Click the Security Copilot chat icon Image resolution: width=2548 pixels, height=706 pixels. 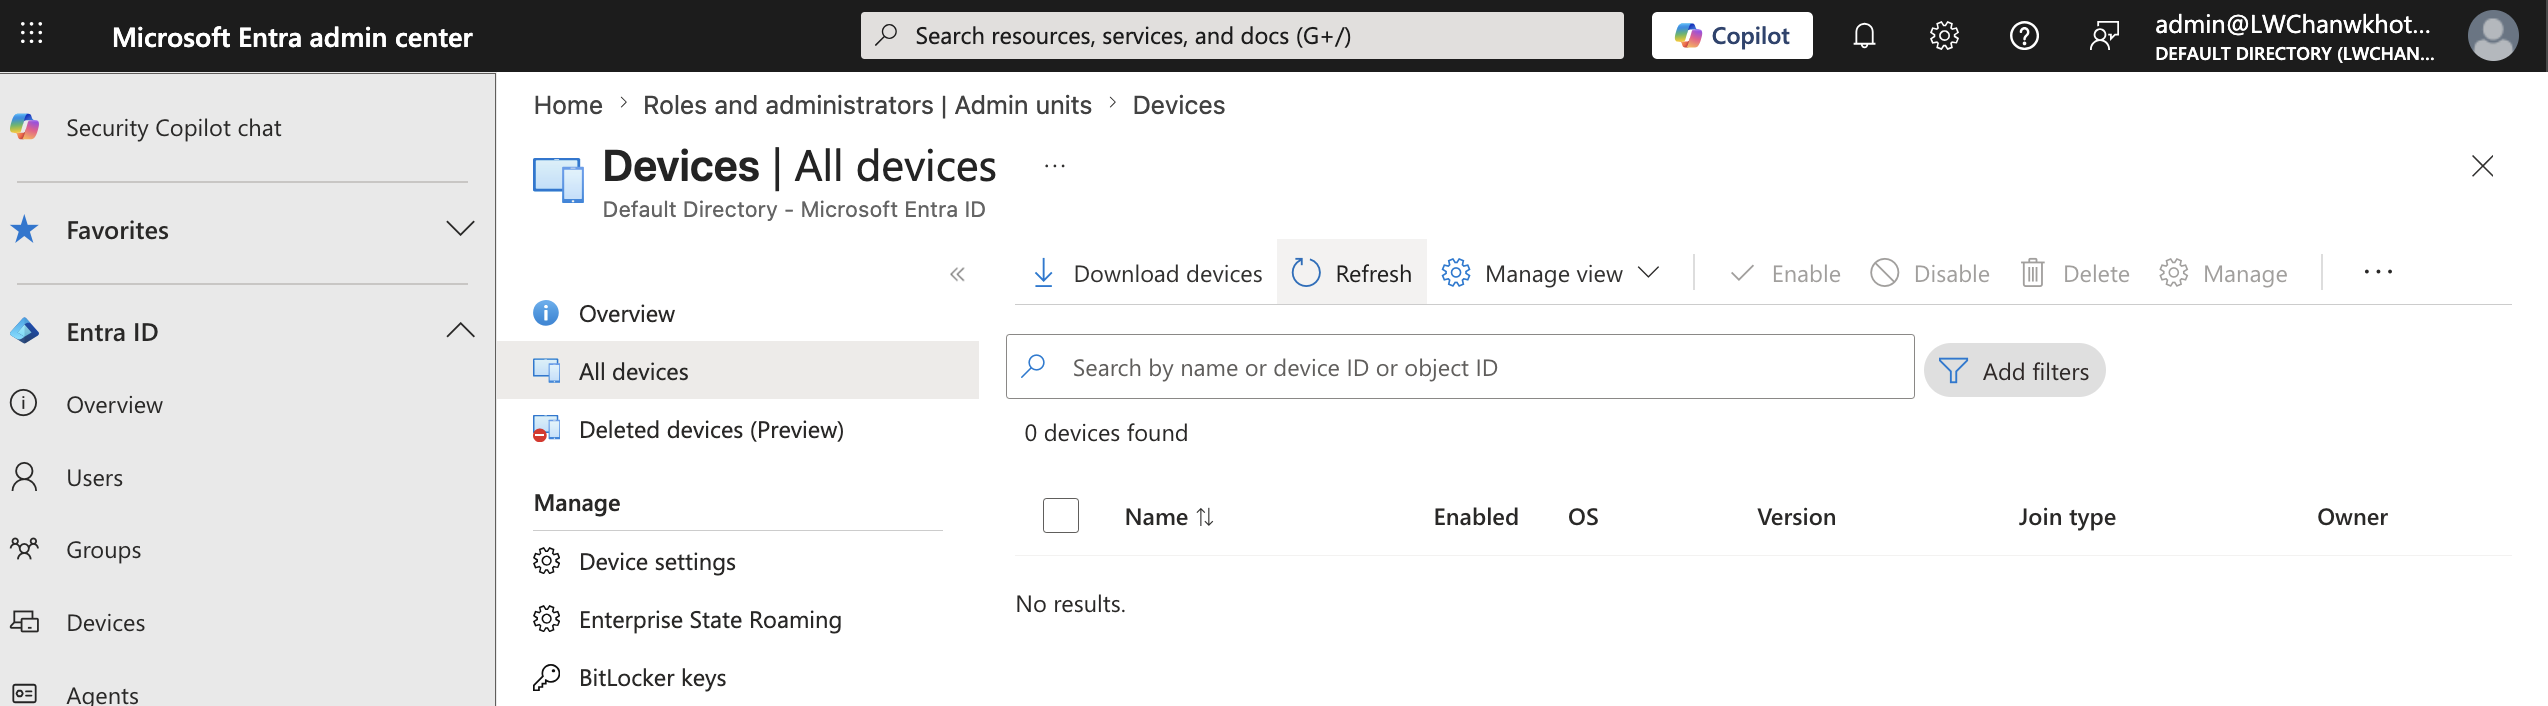25,127
